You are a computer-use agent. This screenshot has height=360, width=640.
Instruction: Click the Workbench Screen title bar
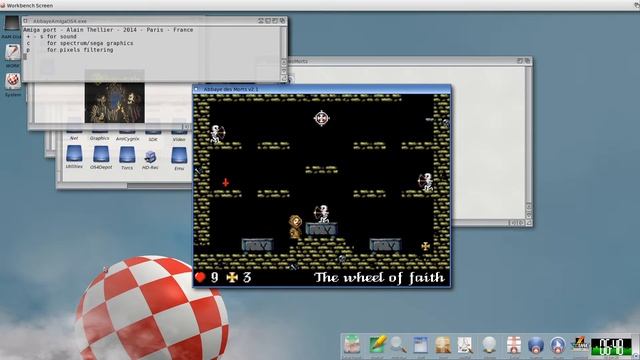pyautogui.click(x=320, y=5)
